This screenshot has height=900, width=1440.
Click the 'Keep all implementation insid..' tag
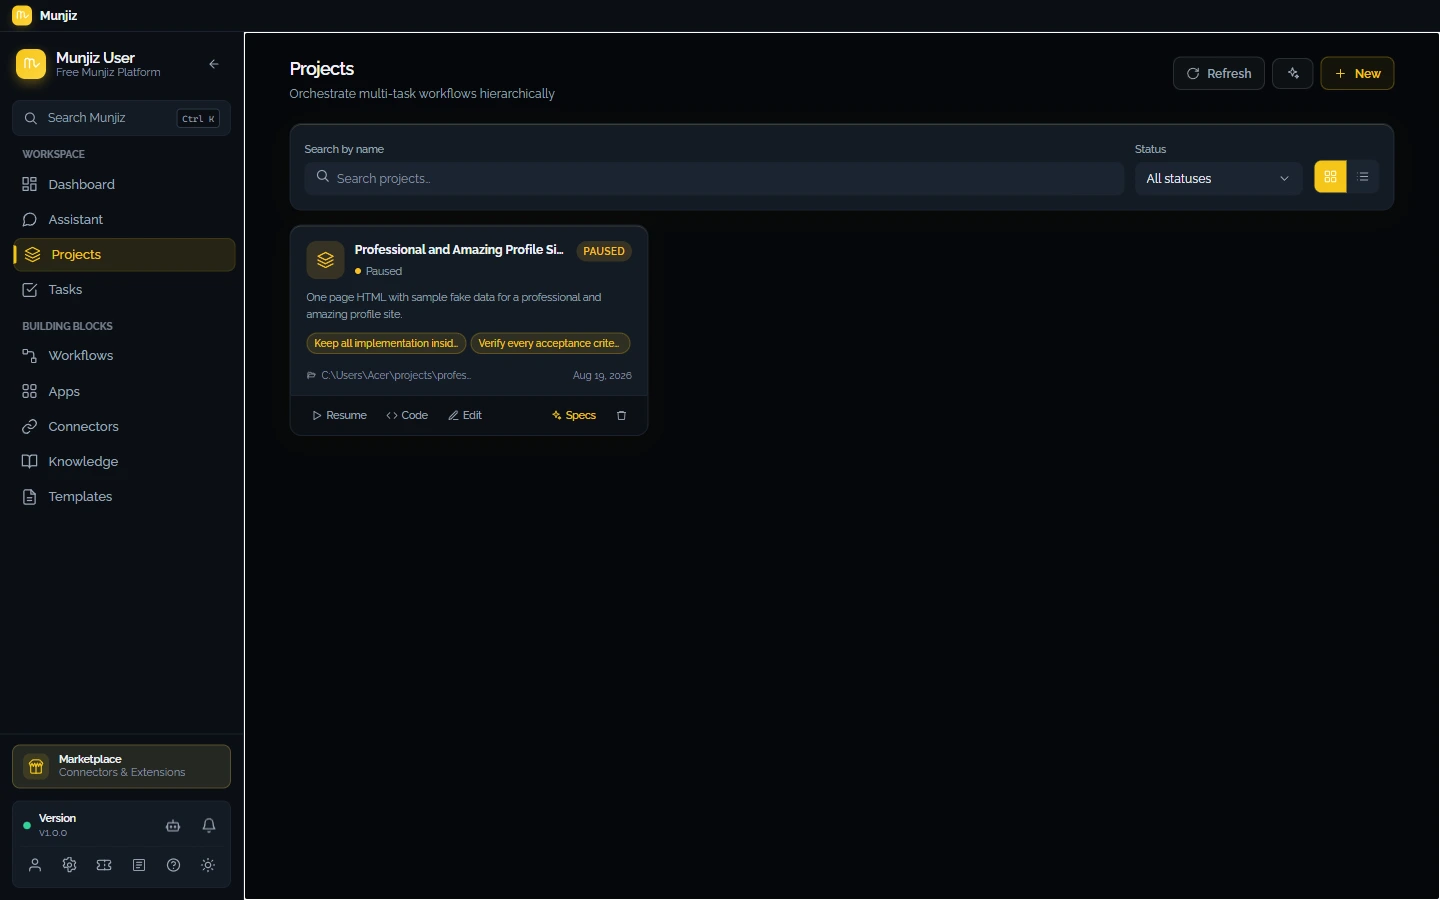tap(386, 343)
